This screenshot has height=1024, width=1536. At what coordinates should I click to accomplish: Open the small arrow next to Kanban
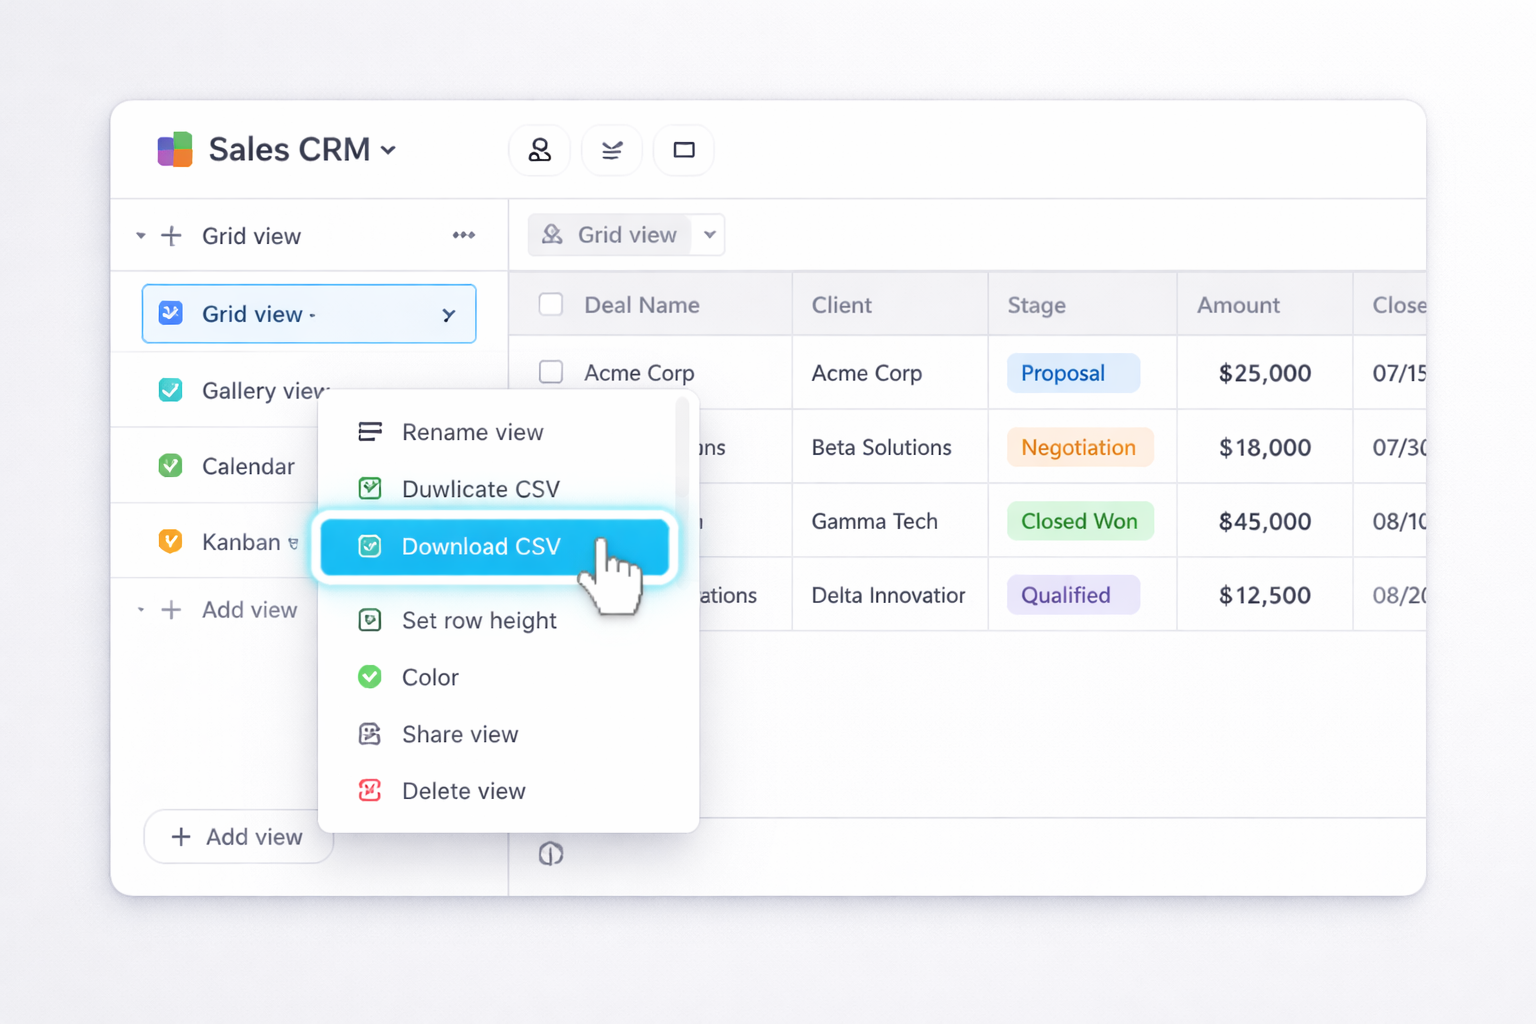(293, 544)
